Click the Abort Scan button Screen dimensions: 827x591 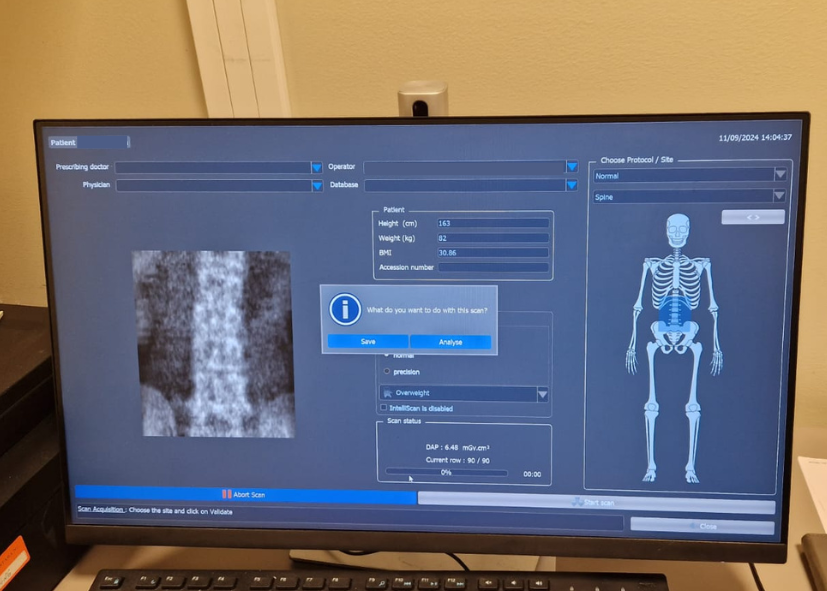point(246,494)
